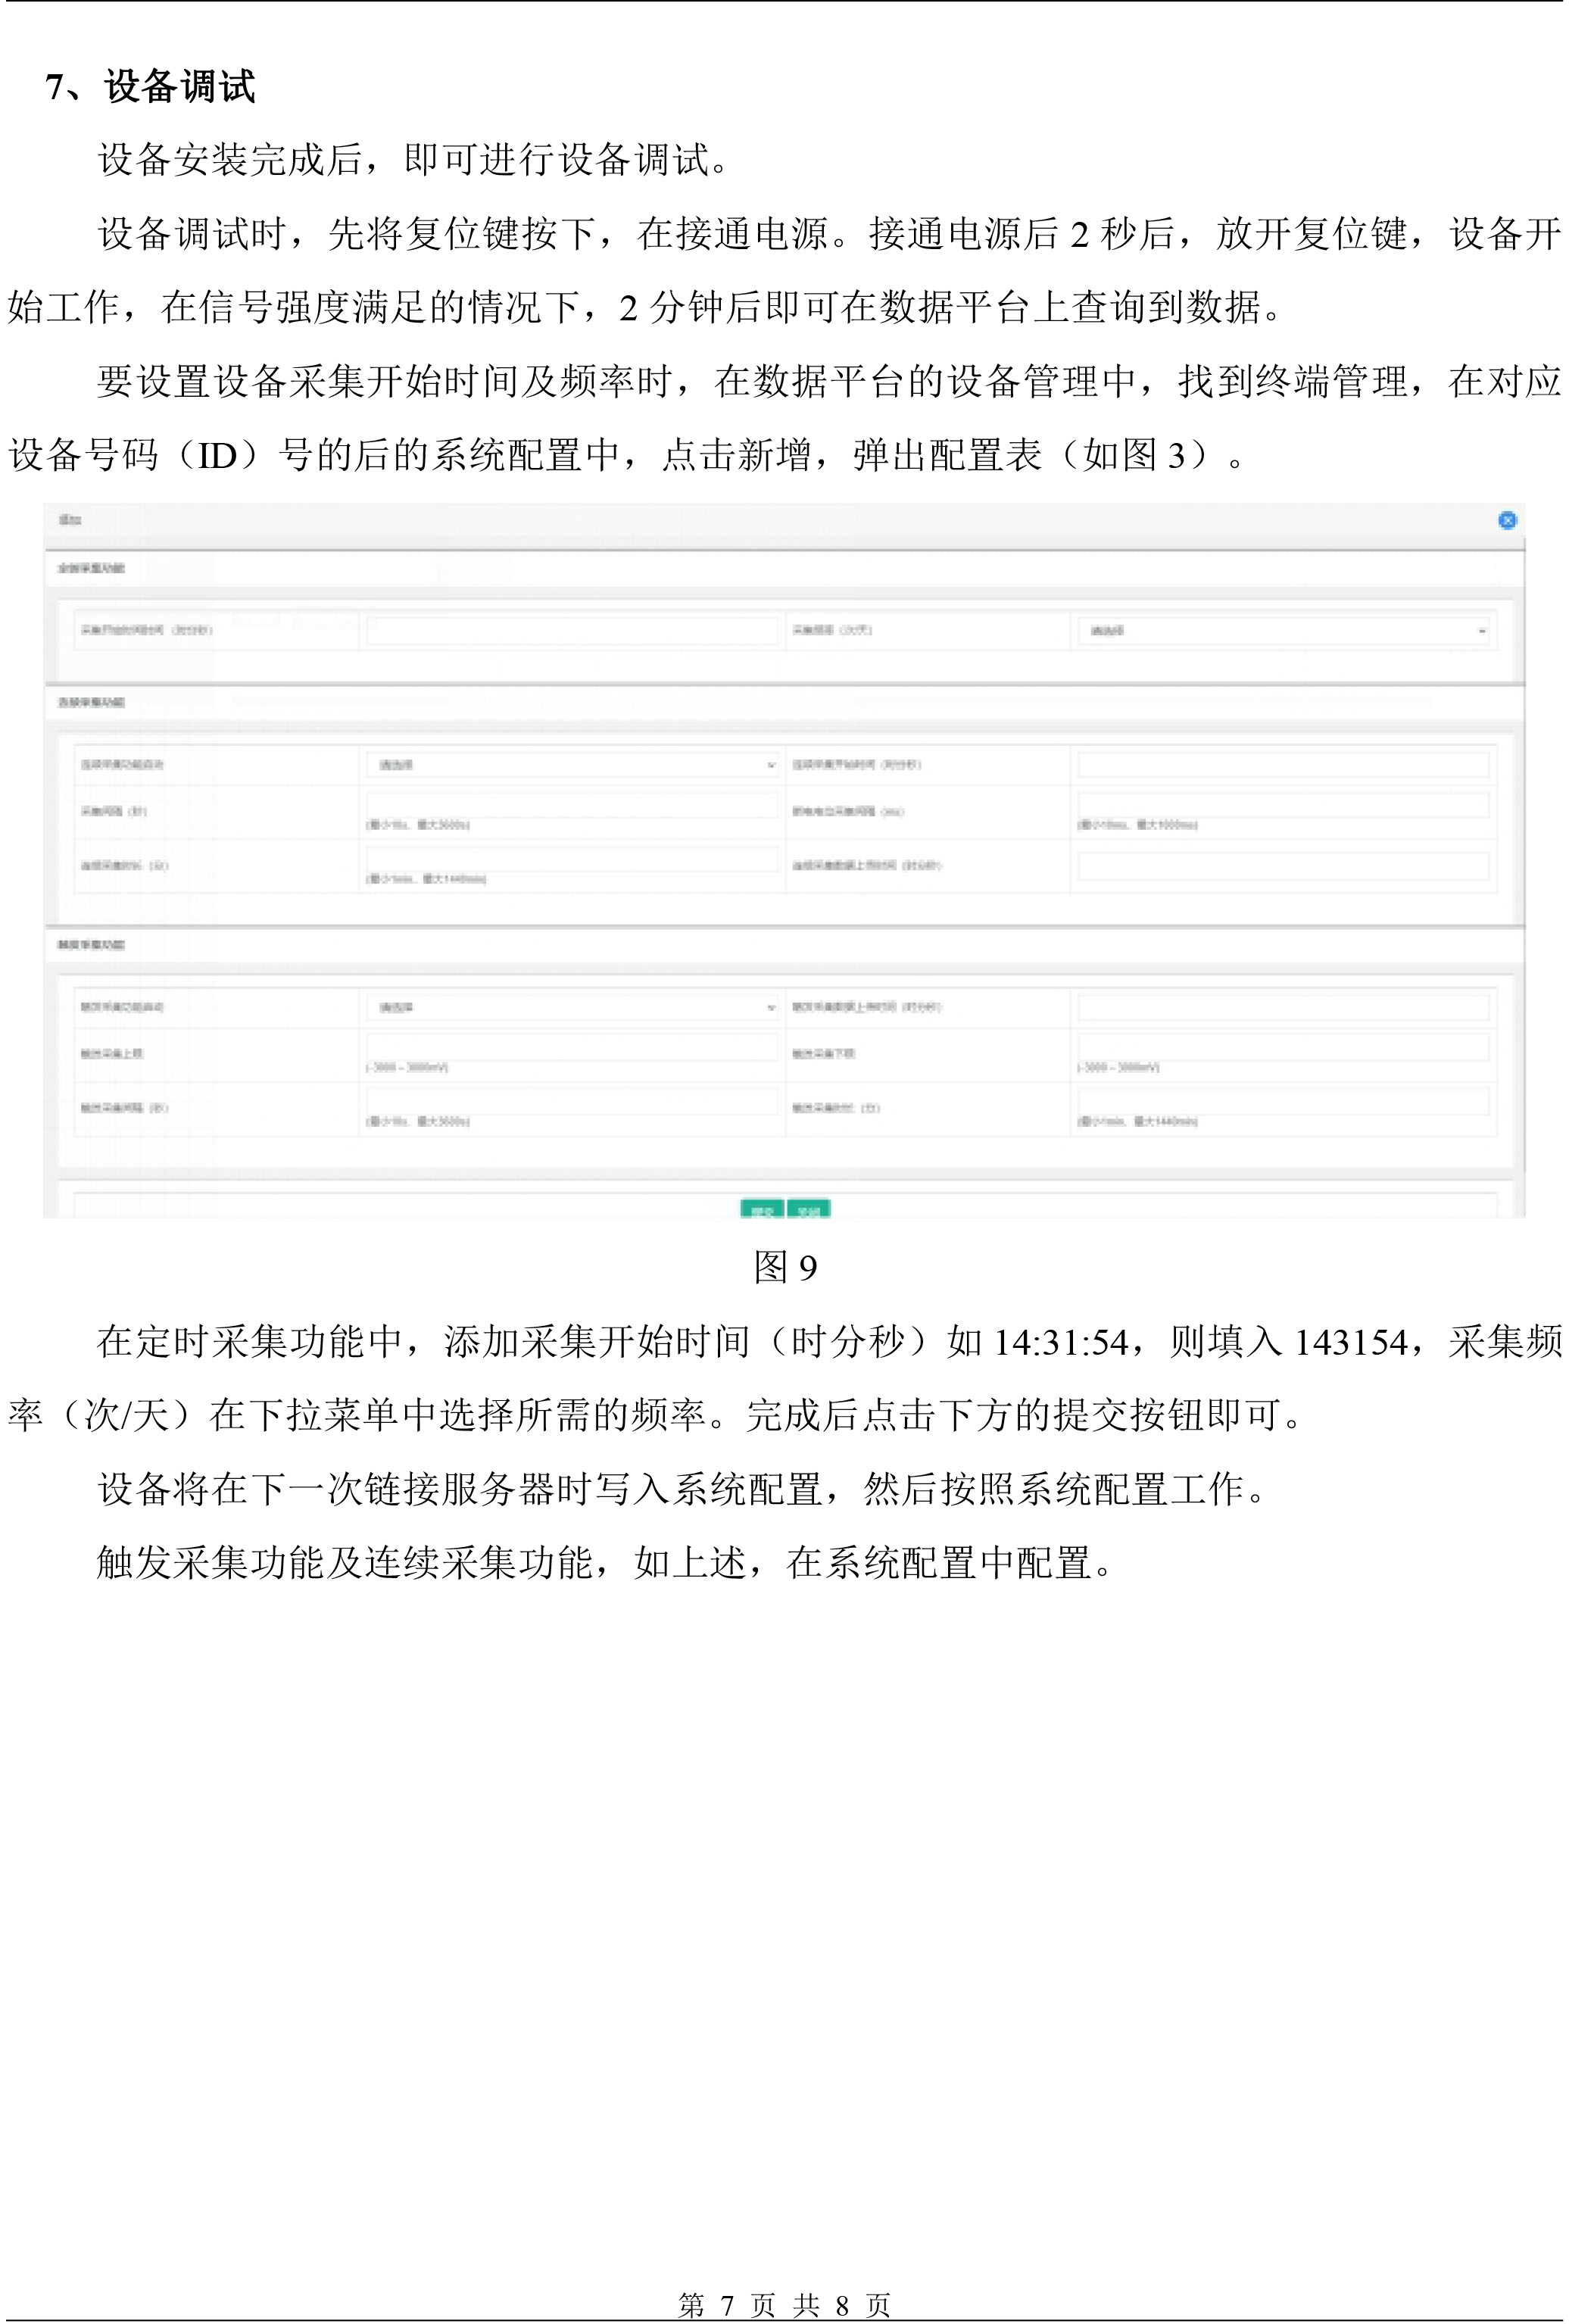Click the 定时采集功能 section header
Screen dimensions: 1569x2324
coord(91,568)
